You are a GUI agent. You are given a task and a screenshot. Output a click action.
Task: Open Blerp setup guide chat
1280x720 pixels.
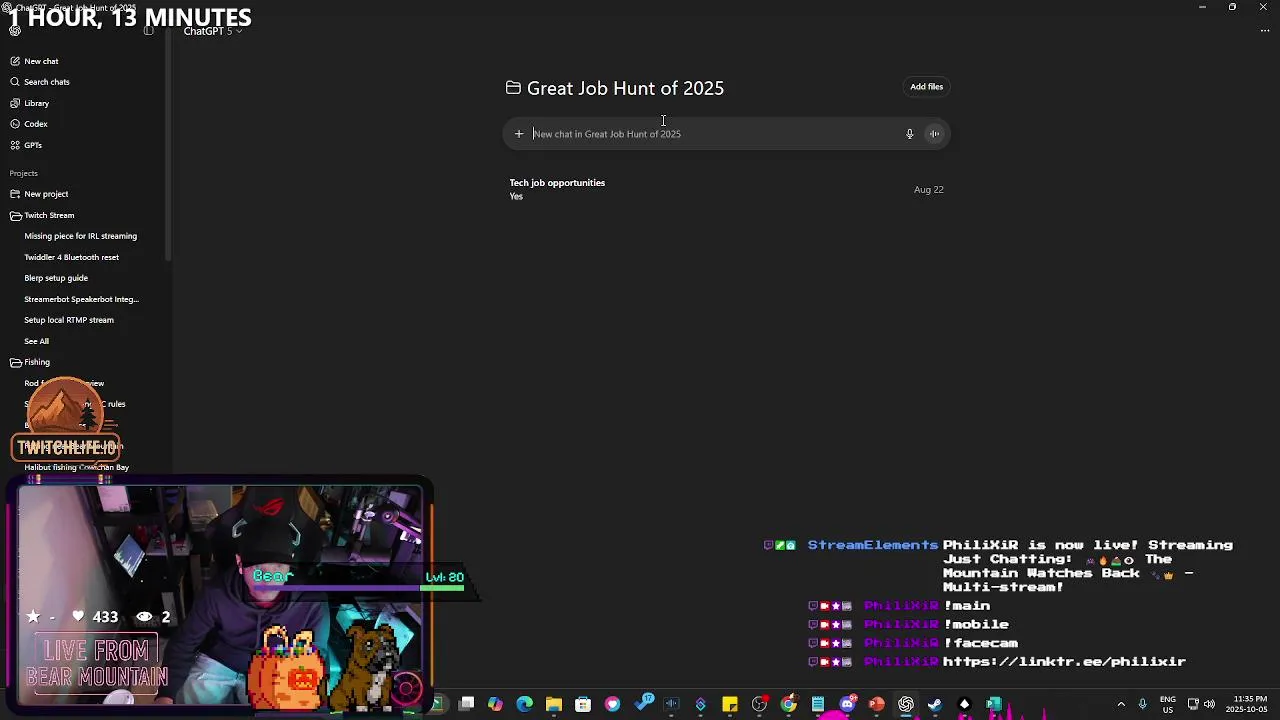click(x=56, y=278)
